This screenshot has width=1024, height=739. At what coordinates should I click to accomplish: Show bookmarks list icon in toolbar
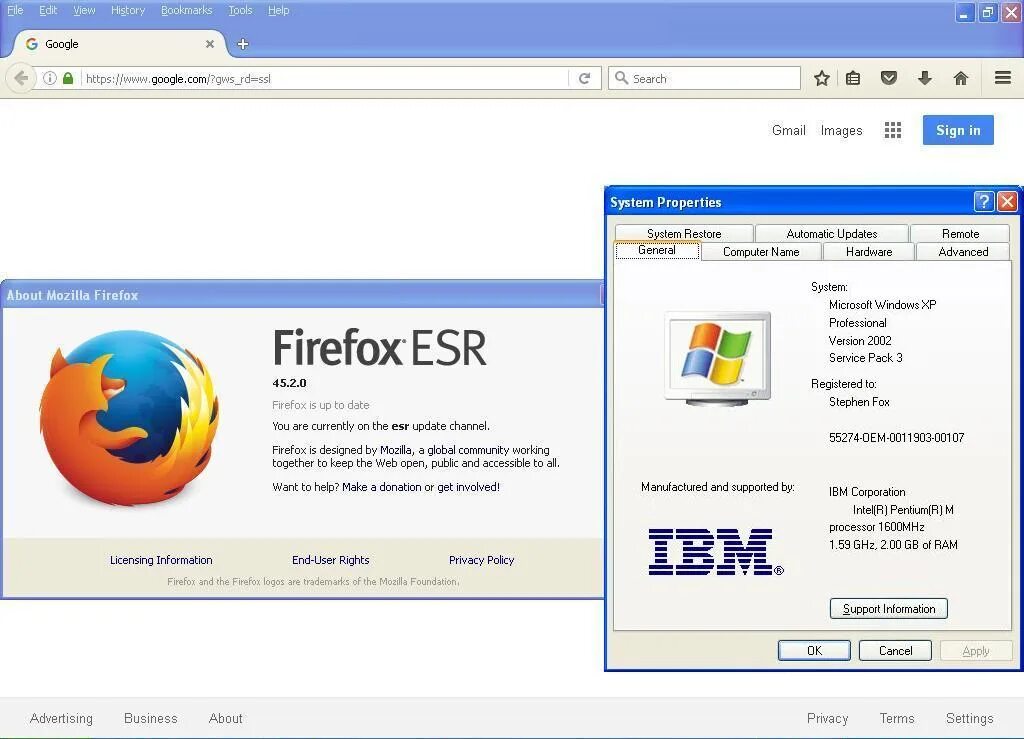(853, 78)
